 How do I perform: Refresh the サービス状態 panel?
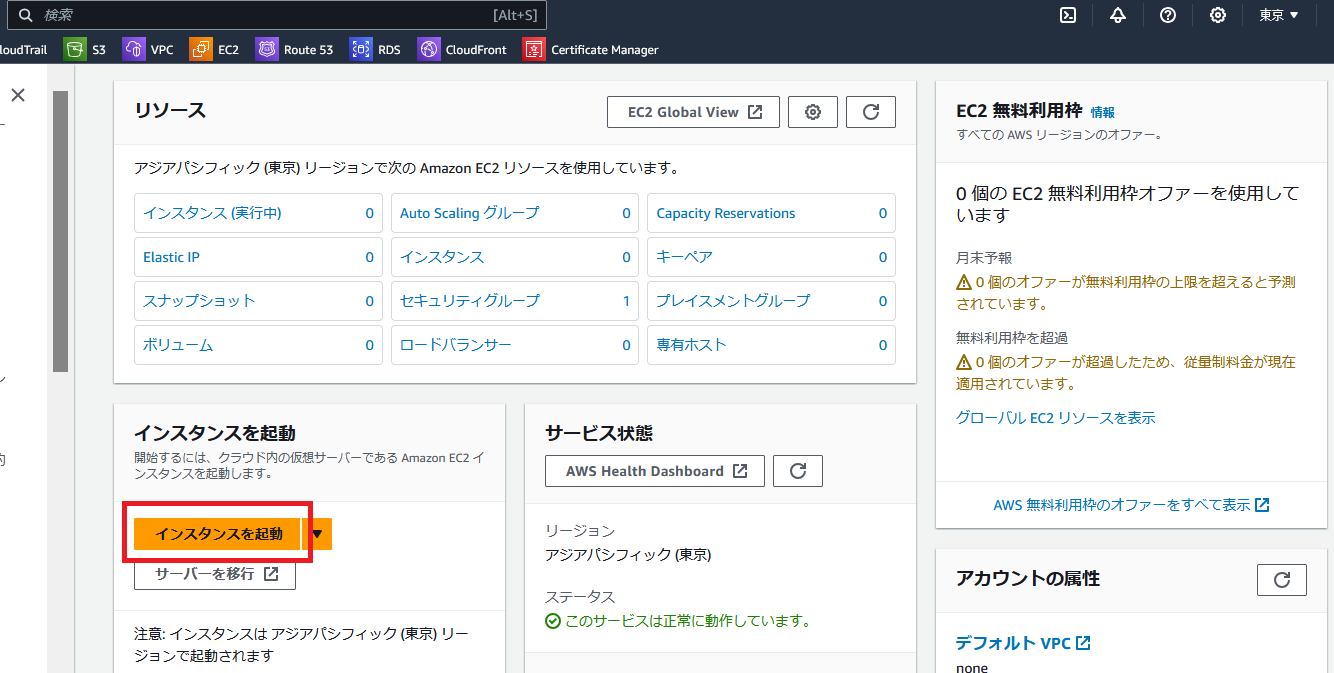(798, 471)
